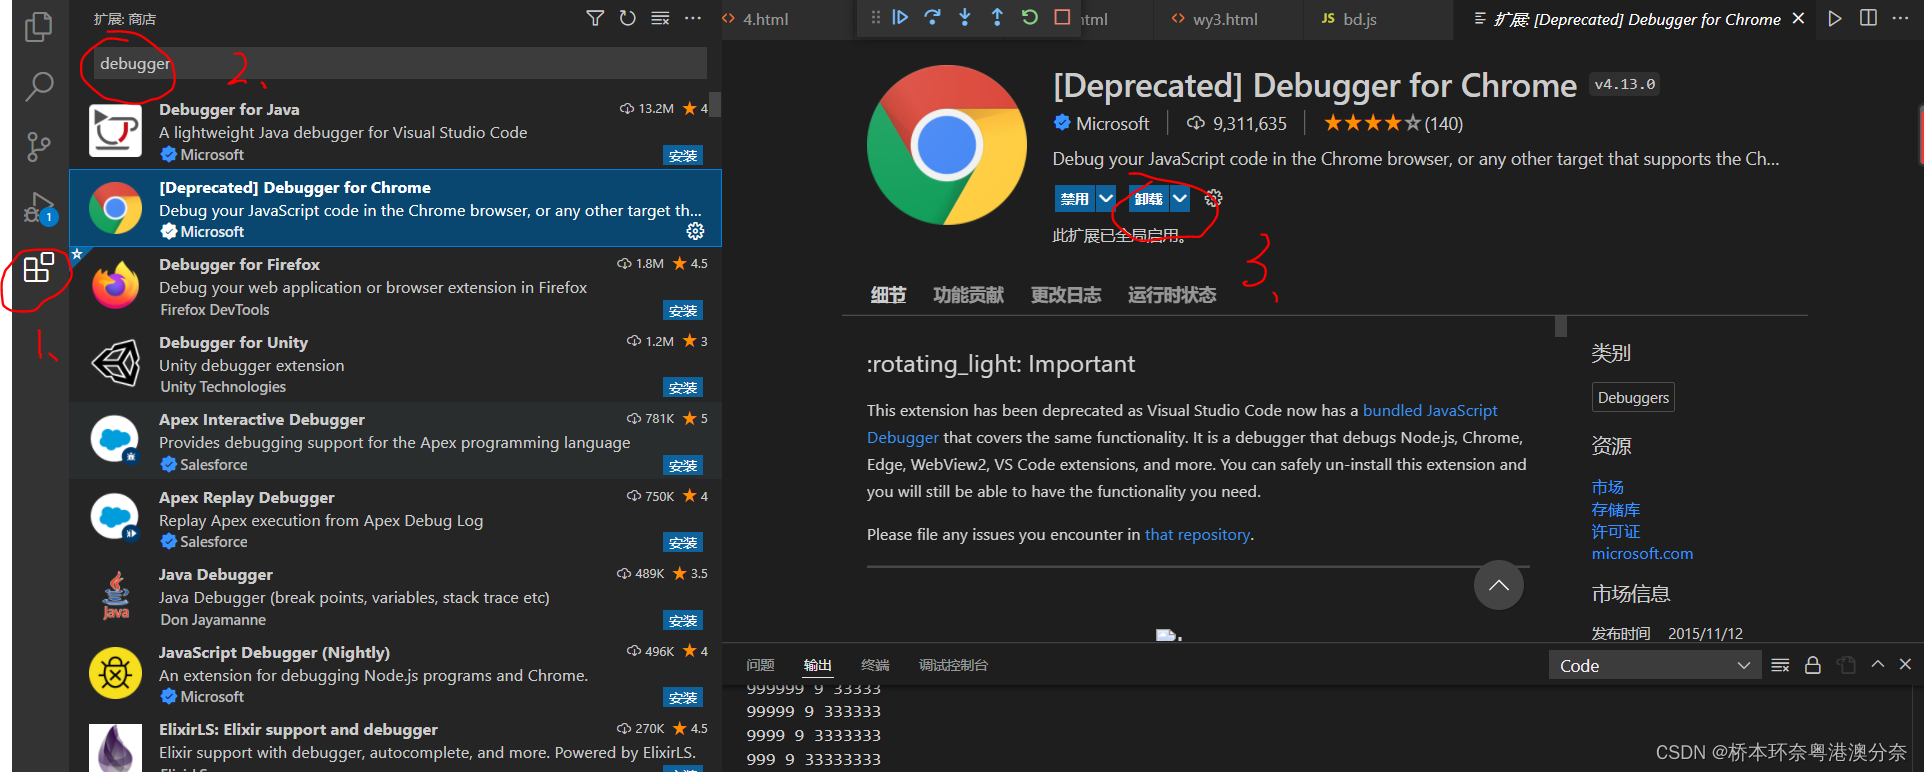Jump to top of the extension readme
Image resolution: width=1924 pixels, height=772 pixels.
coord(1498,585)
